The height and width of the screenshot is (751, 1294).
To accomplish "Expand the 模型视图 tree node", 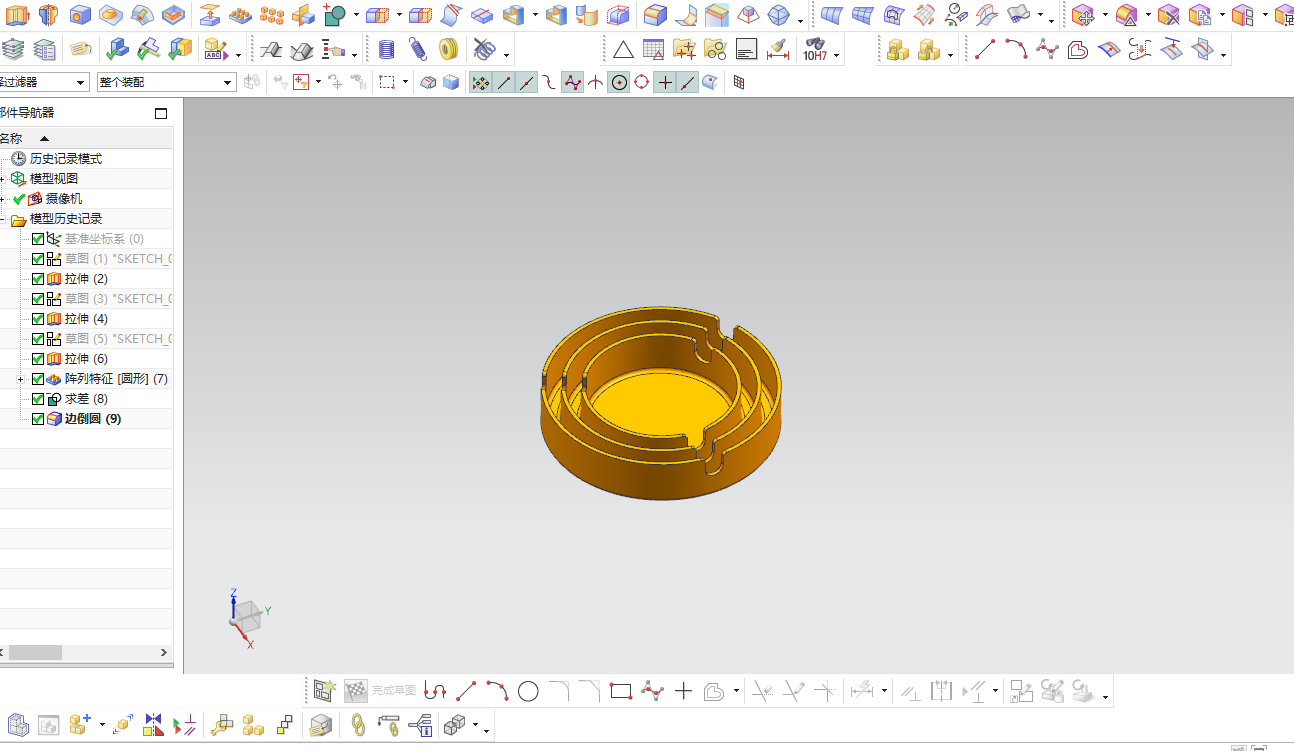I will pyautogui.click(x=3, y=179).
